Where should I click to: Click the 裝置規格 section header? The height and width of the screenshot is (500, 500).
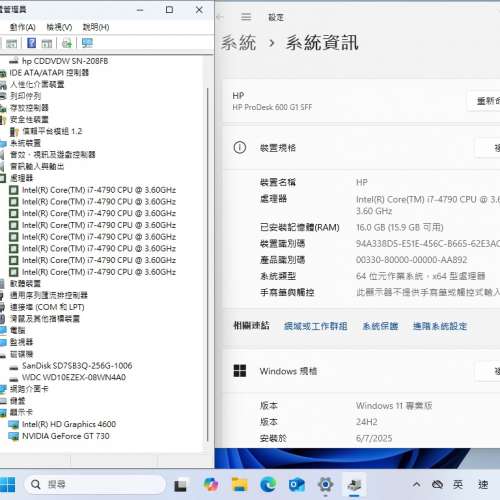(x=362, y=147)
